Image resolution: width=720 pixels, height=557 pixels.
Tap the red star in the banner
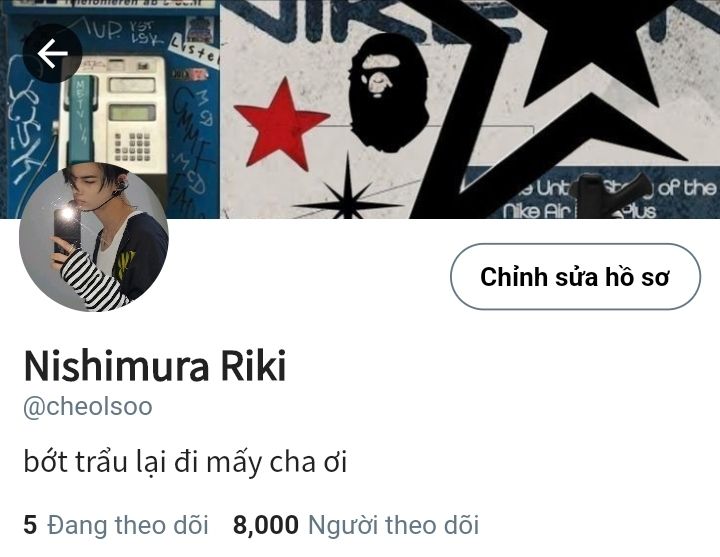tap(281, 124)
